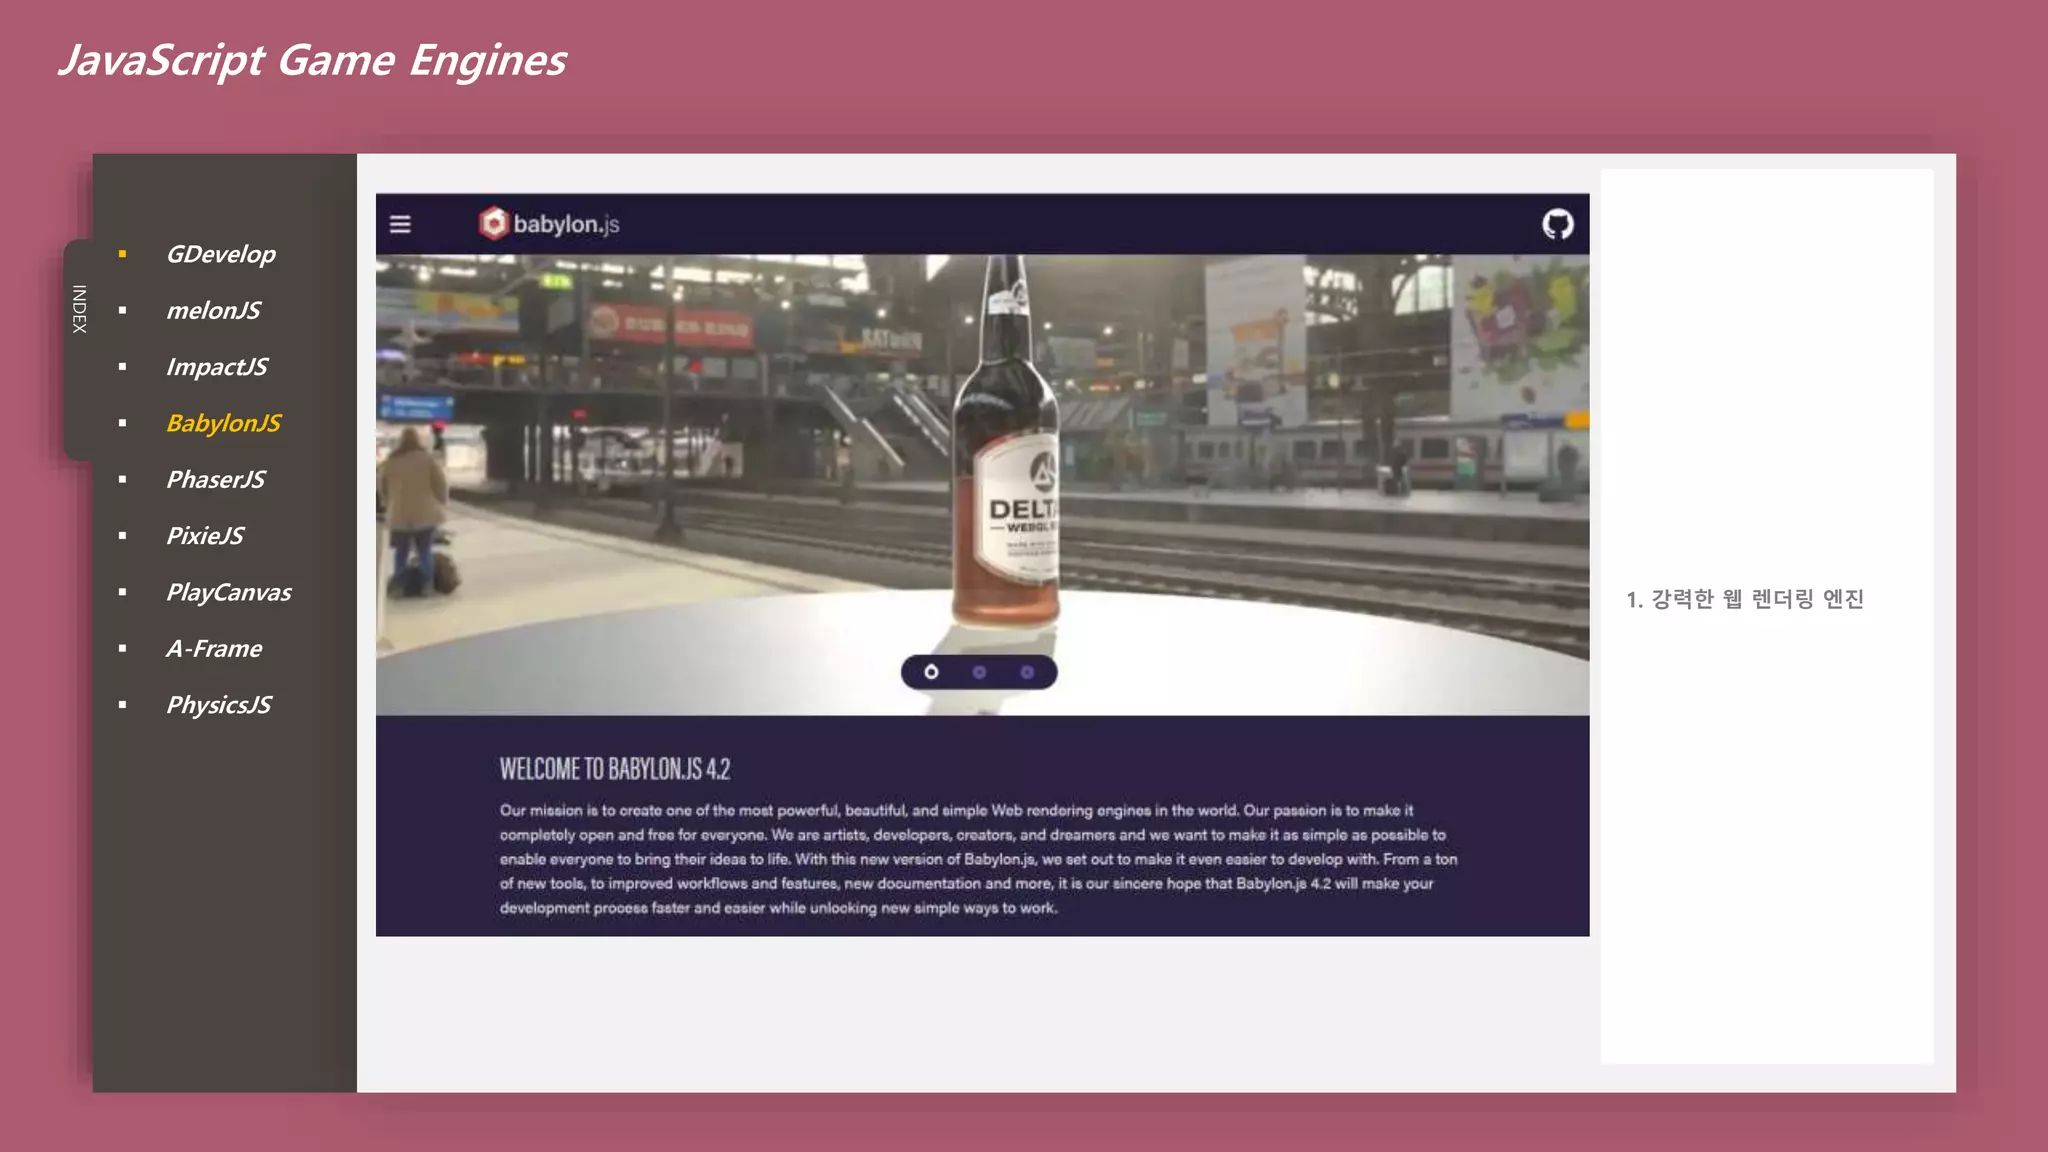The width and height of the screenshot is (2048, 1152).
Task: Click the JavaScript Game Engines title
Action: tap(312, 60)
